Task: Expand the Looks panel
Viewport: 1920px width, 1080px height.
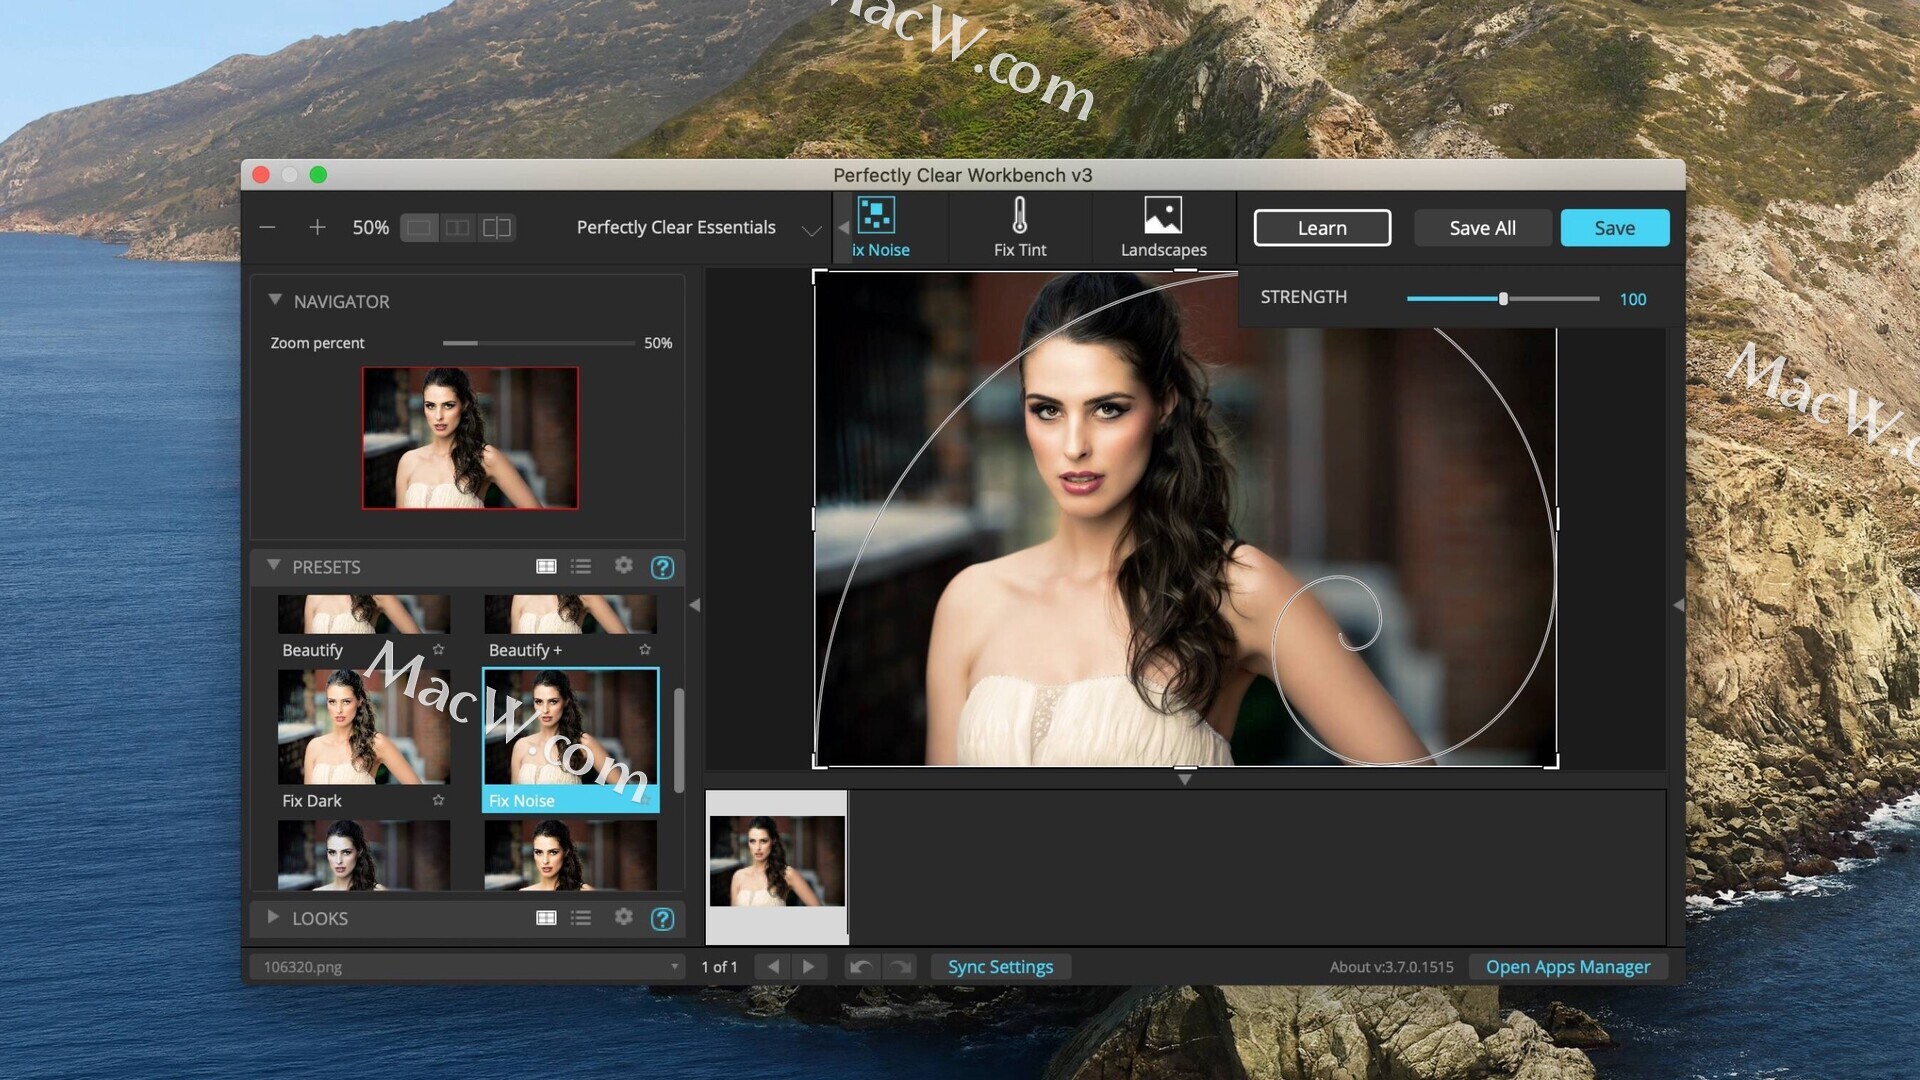Action: point(273,917)
